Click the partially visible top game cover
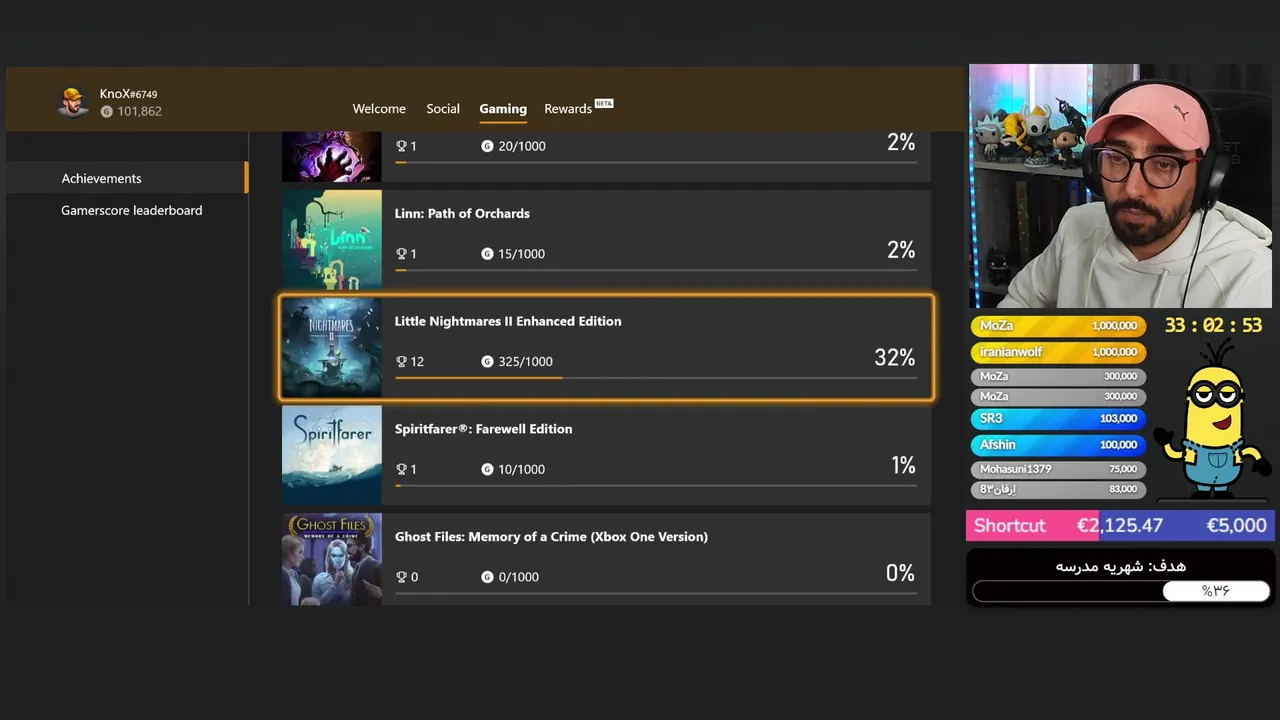 (332, 157)
